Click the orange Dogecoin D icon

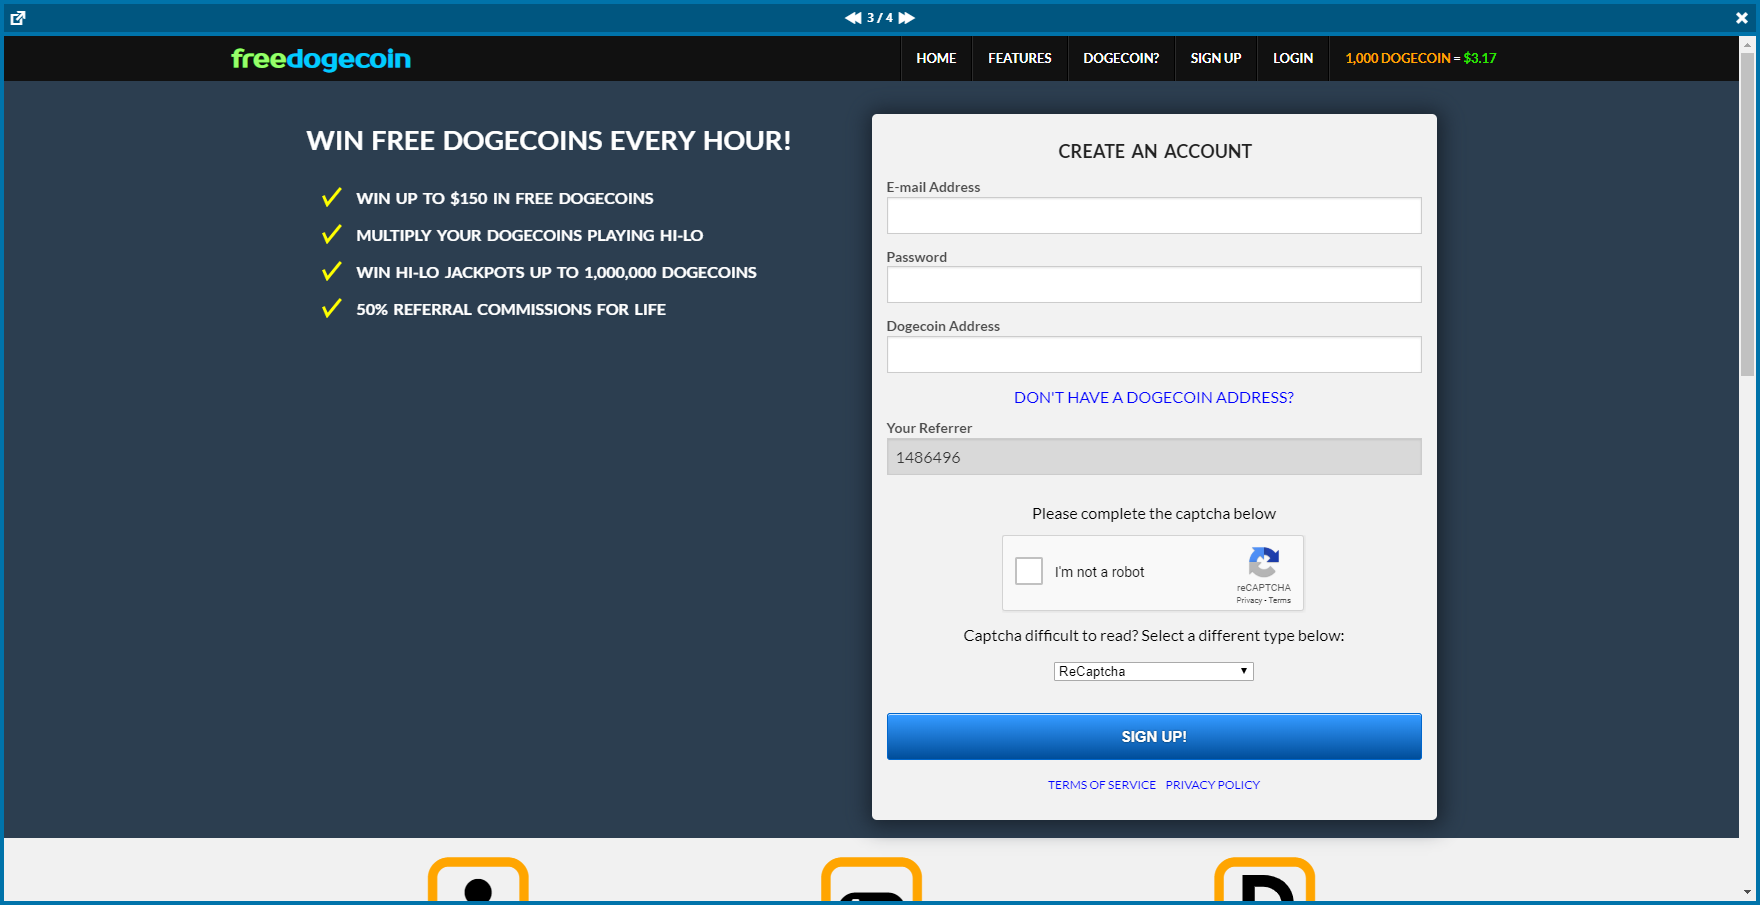[x=1264, y=881]
